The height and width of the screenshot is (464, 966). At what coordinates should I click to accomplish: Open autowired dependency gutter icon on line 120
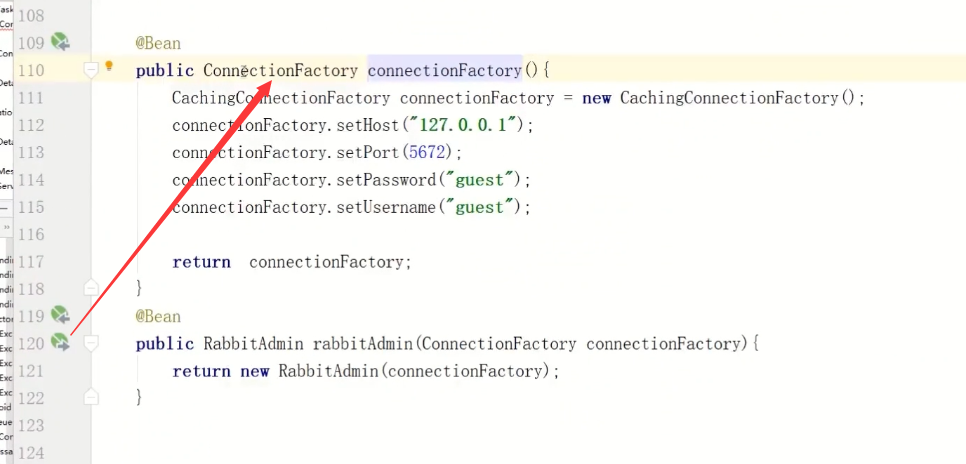(x=60, y=343)
